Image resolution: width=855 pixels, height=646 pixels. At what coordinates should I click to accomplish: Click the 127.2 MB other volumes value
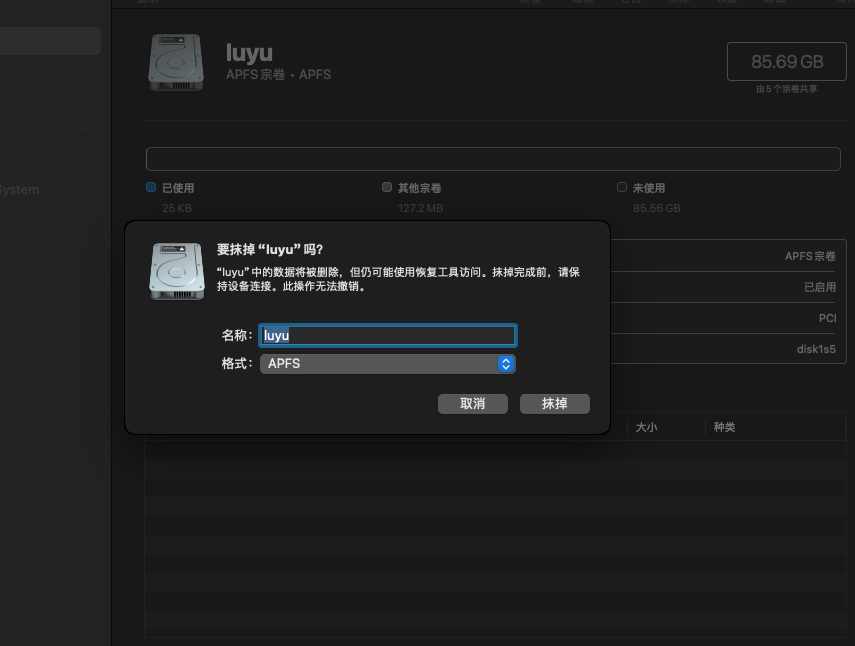tap(420, 208)
